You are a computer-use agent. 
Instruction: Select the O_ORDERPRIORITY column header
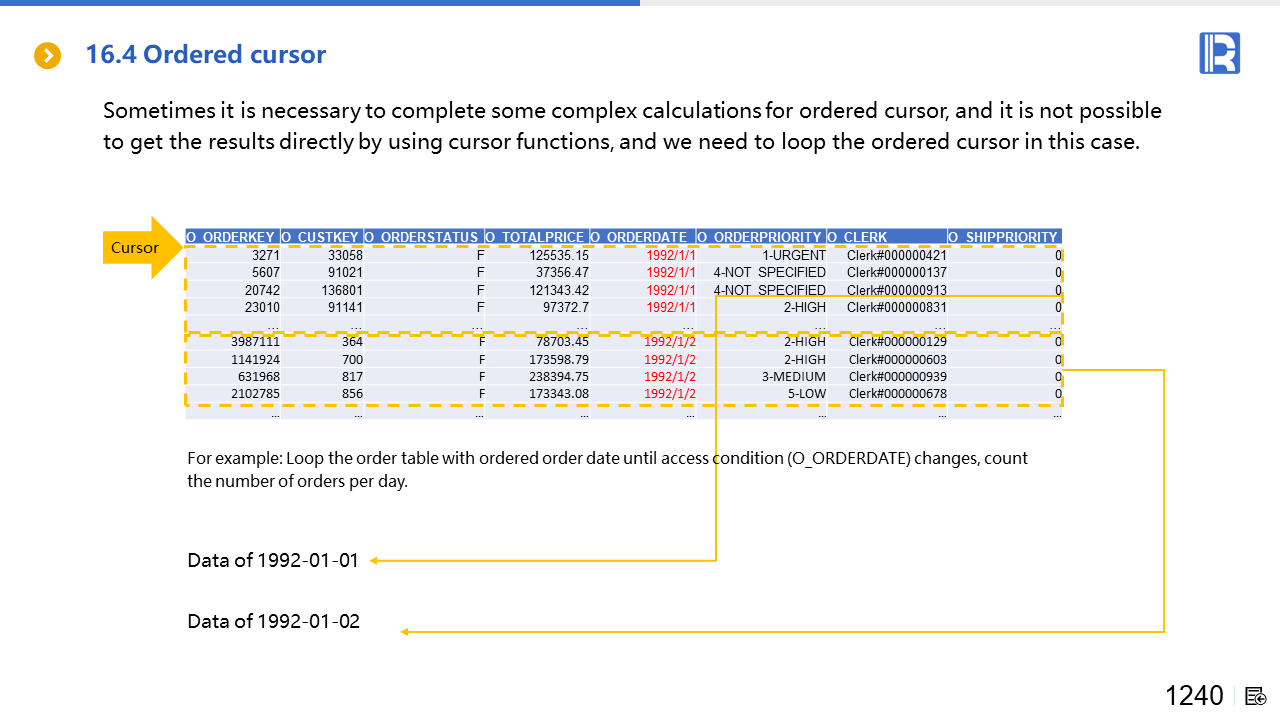tap(760, 237)
